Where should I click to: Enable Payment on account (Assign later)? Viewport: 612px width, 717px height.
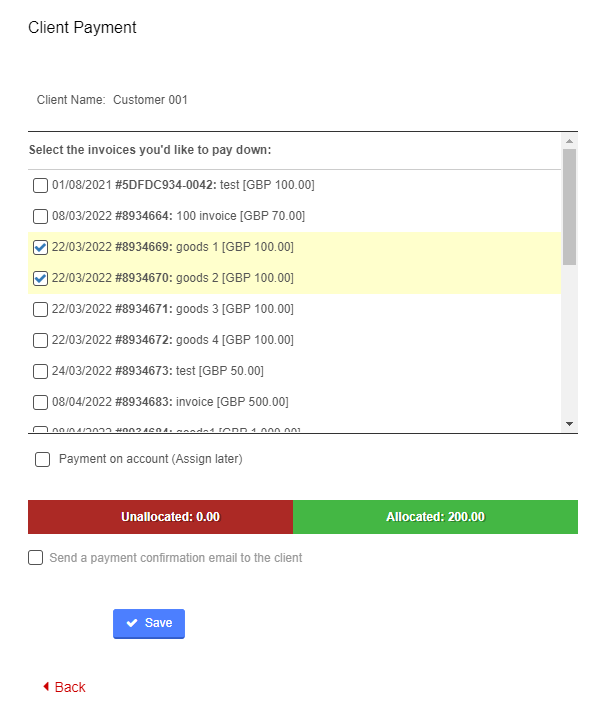pyautogui.click(x=43, y=459)
